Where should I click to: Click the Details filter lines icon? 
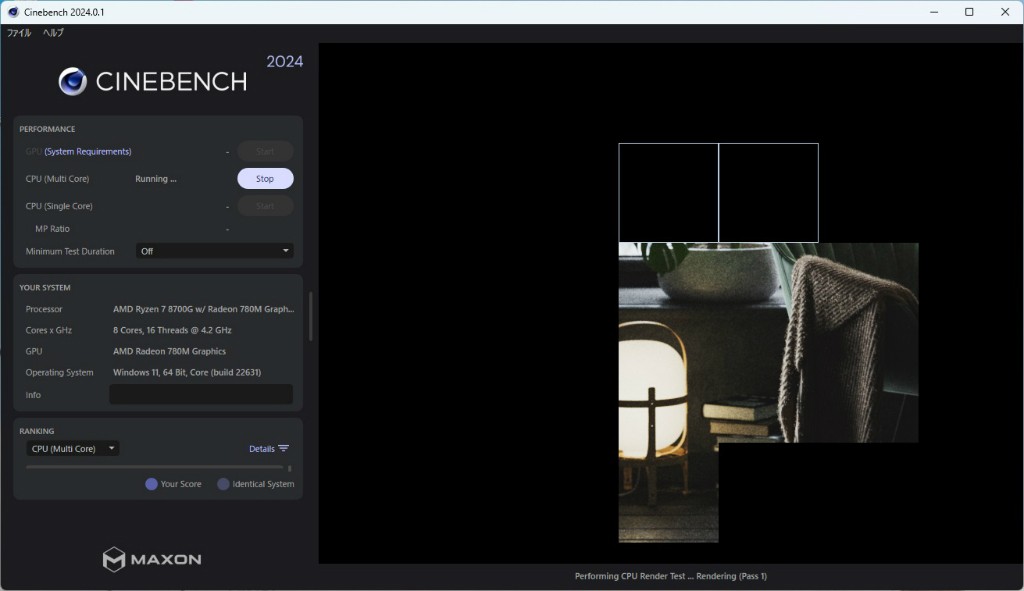tap(284, 449)
